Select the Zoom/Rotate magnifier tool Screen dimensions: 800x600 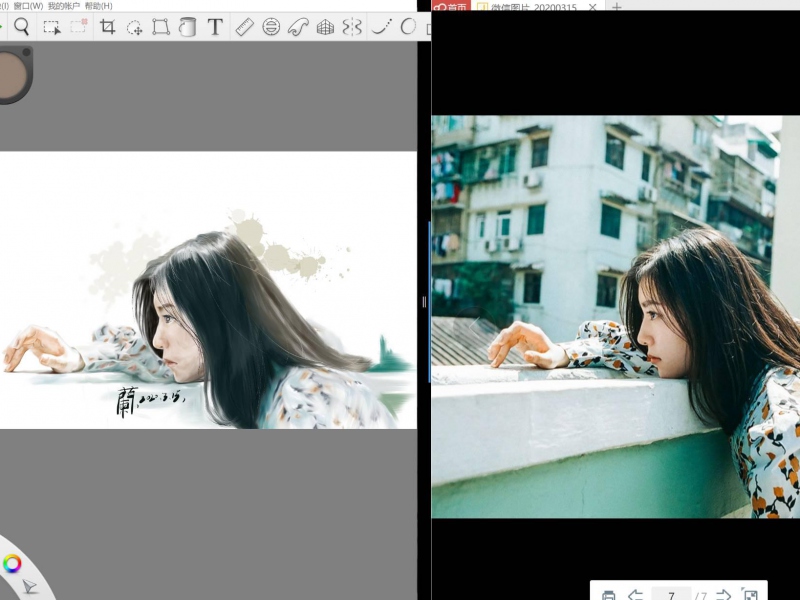pos(21,27)
